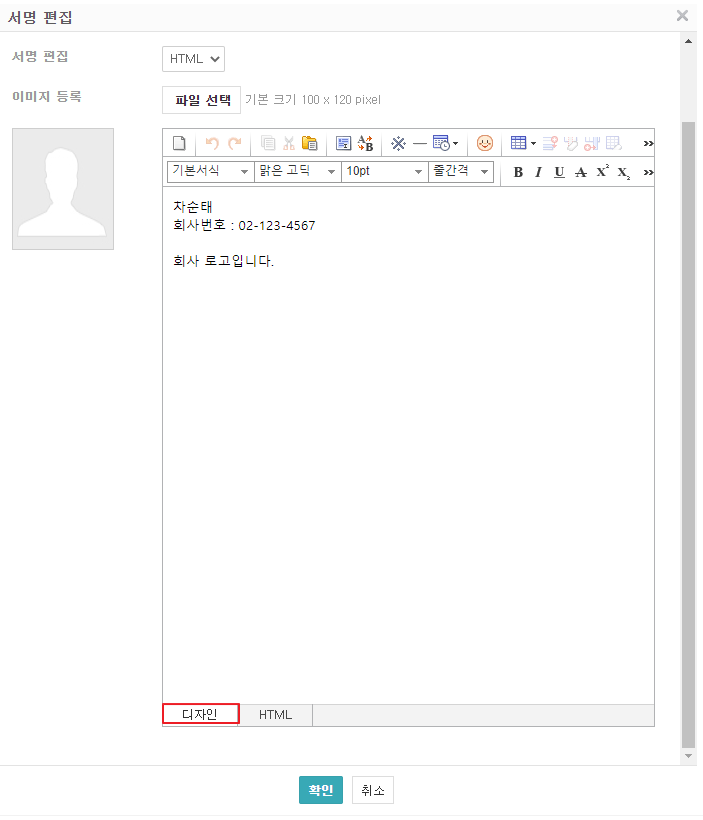Screen dimensions: 703x820
Task: Insert a horizontal line
Action: point(420,143)
